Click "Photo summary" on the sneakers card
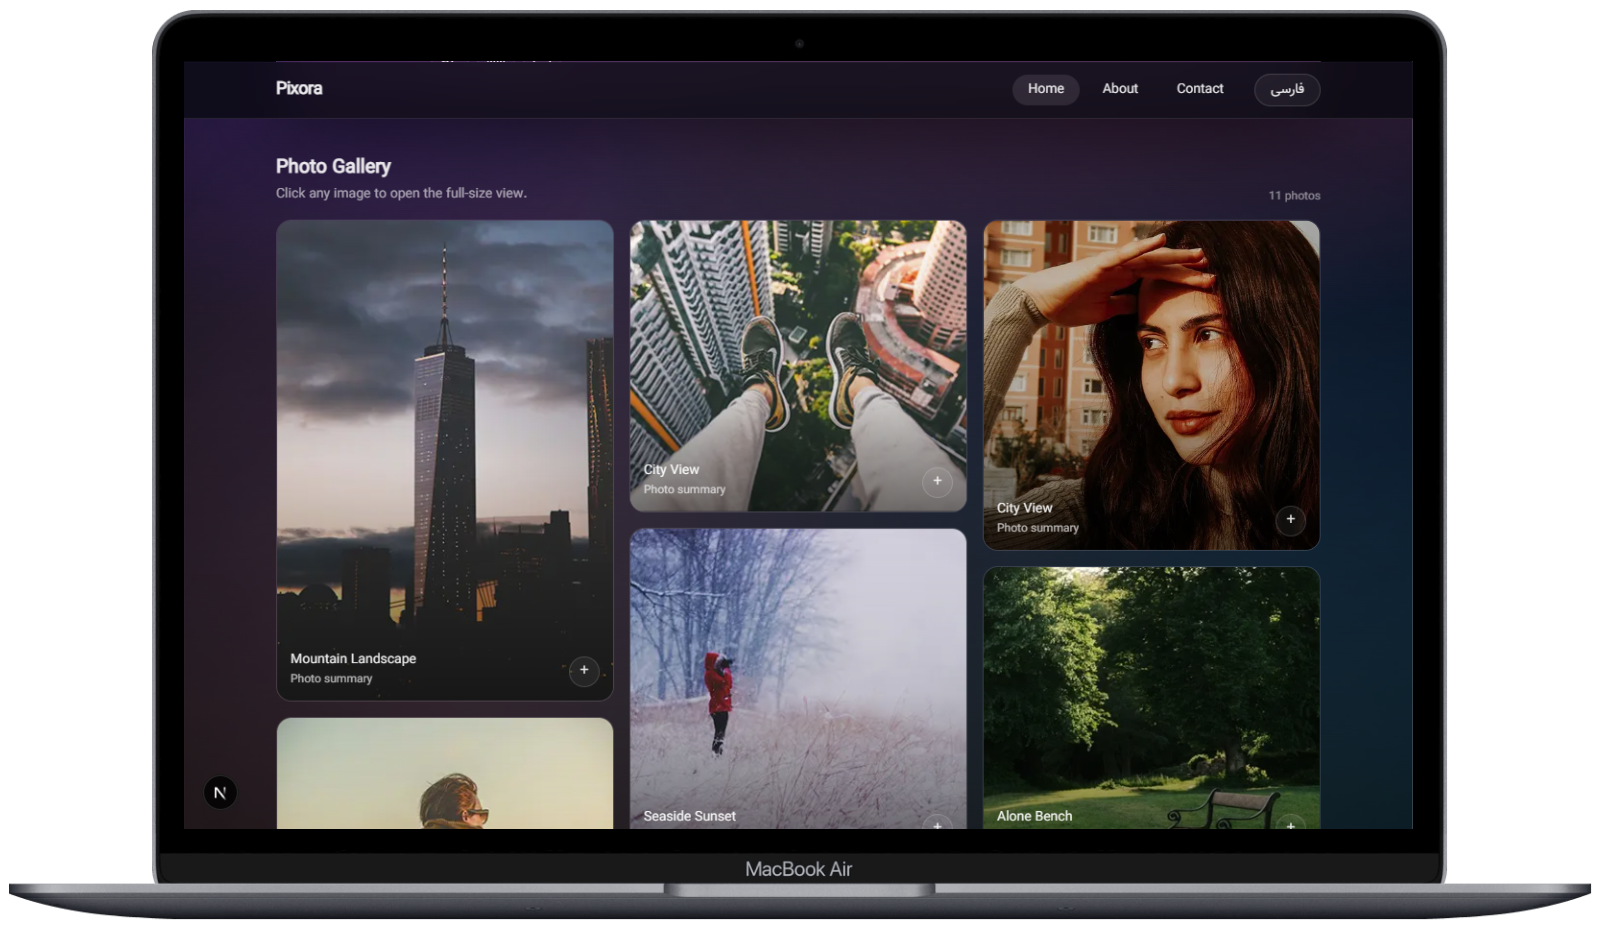This screenshot has height=932, width=1606. click(684, 489)
